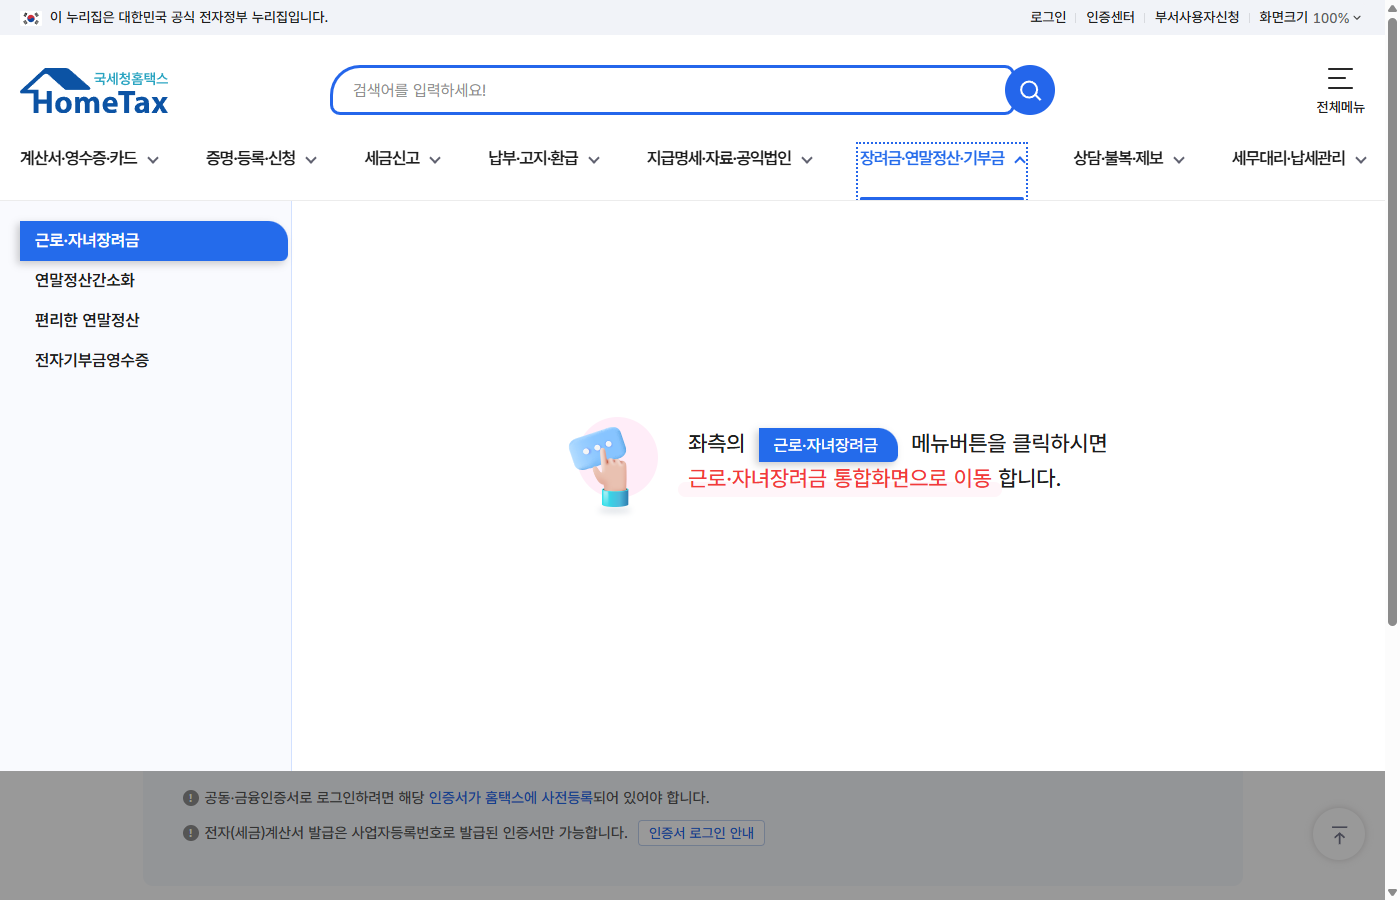
Task: Click the HomeTax logo
Action: point(93,90)
